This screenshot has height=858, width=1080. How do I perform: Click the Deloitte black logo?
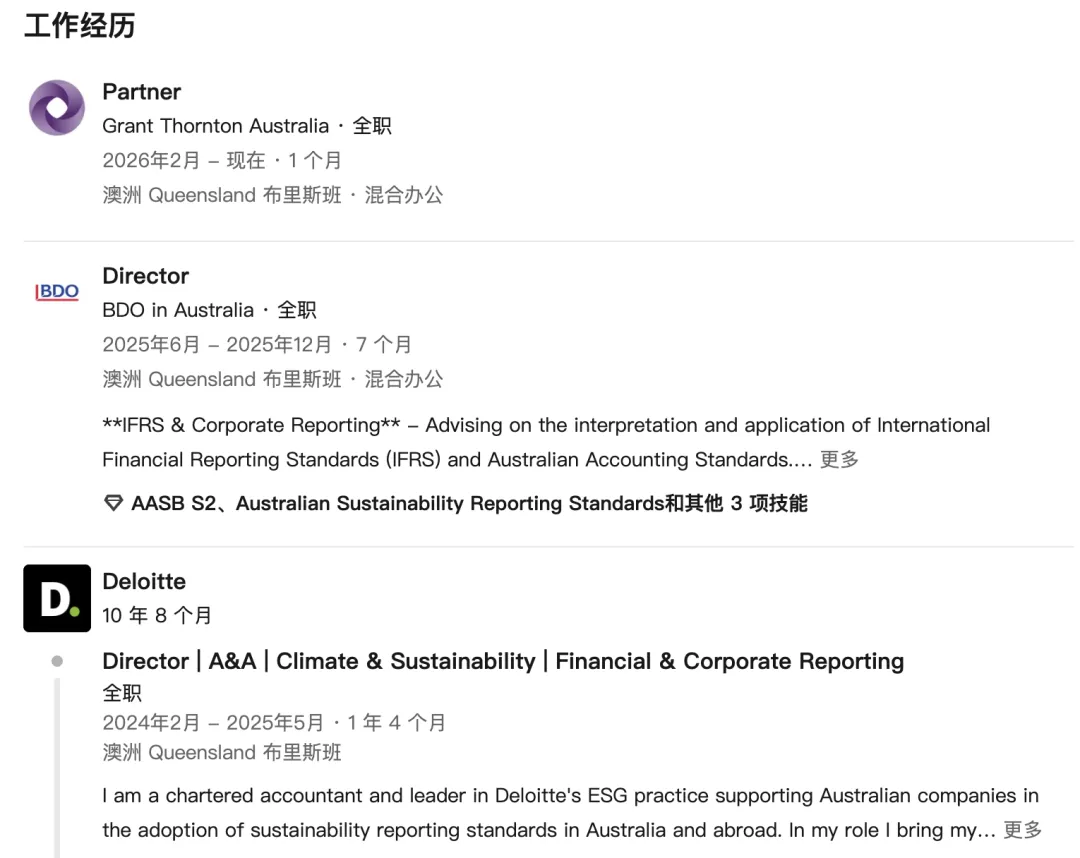pos(57,598)
